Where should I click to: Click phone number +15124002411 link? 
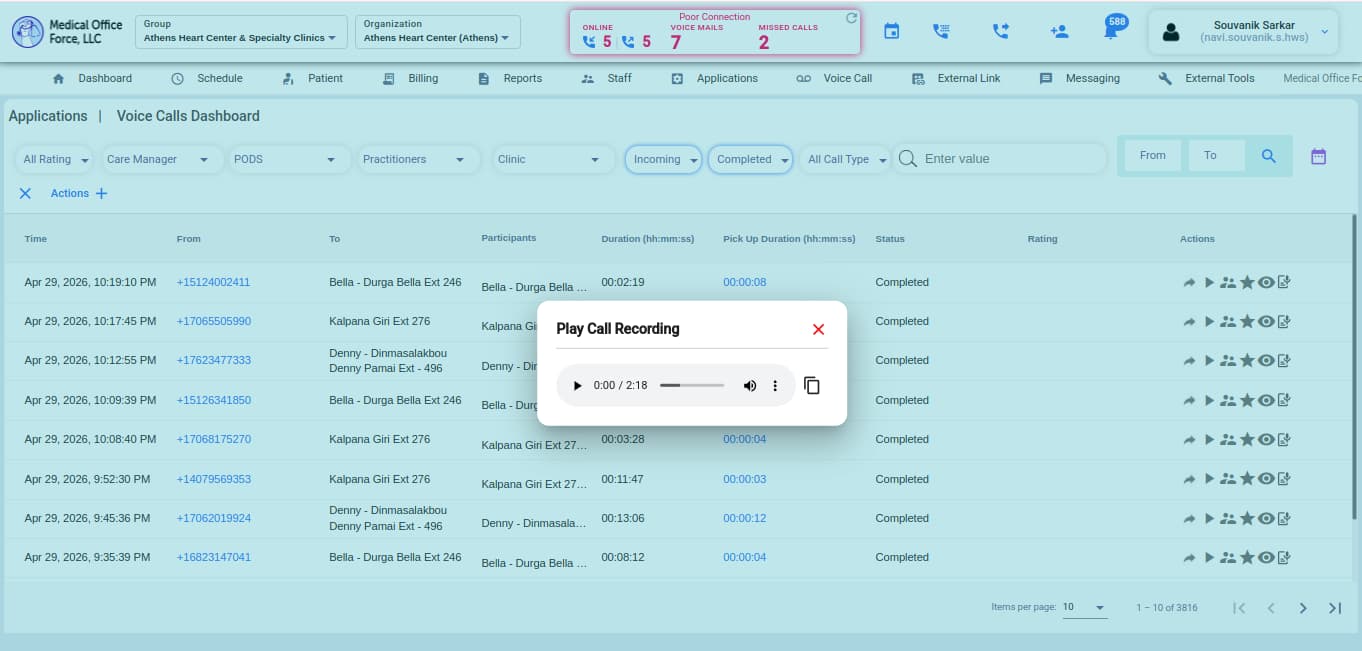[213, 282]
